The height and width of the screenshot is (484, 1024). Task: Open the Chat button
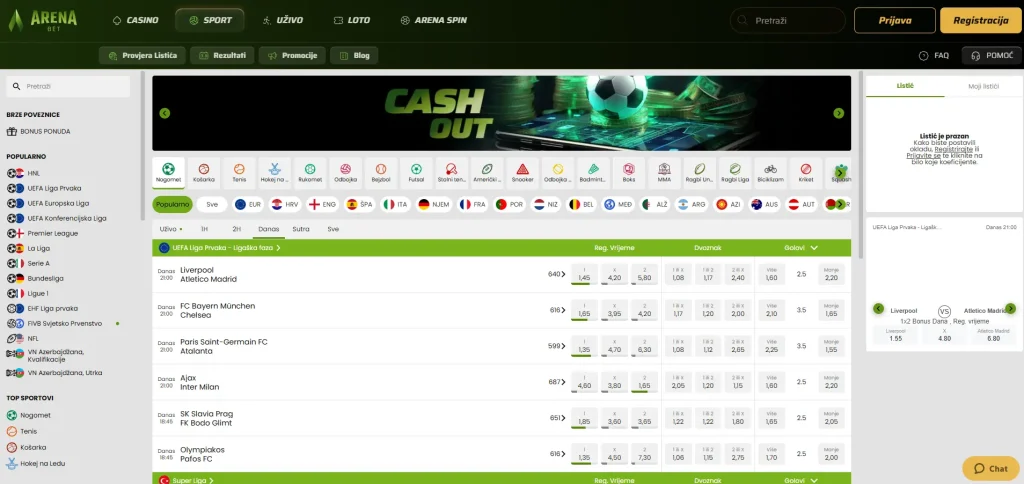[991, 468]
